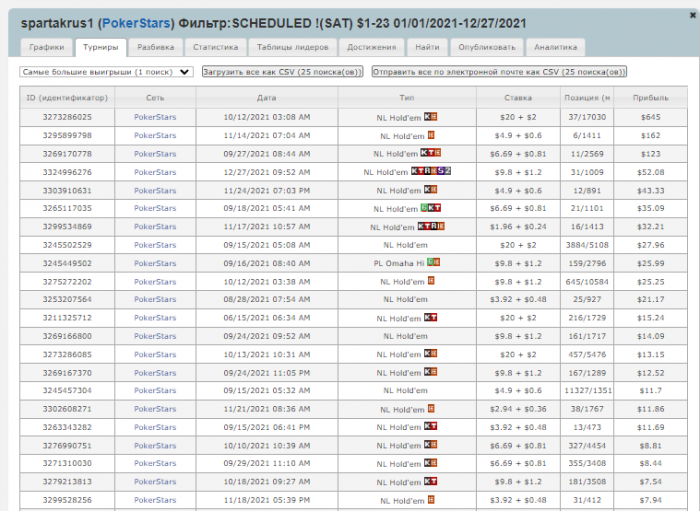
Task: Select the $162 profit cell
Action: point(650,135)
